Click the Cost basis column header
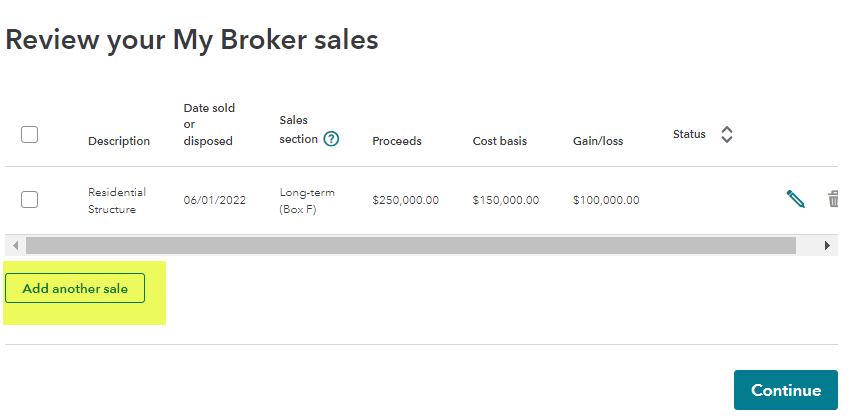This screenshot has height=420, width=853. point(499,141)
